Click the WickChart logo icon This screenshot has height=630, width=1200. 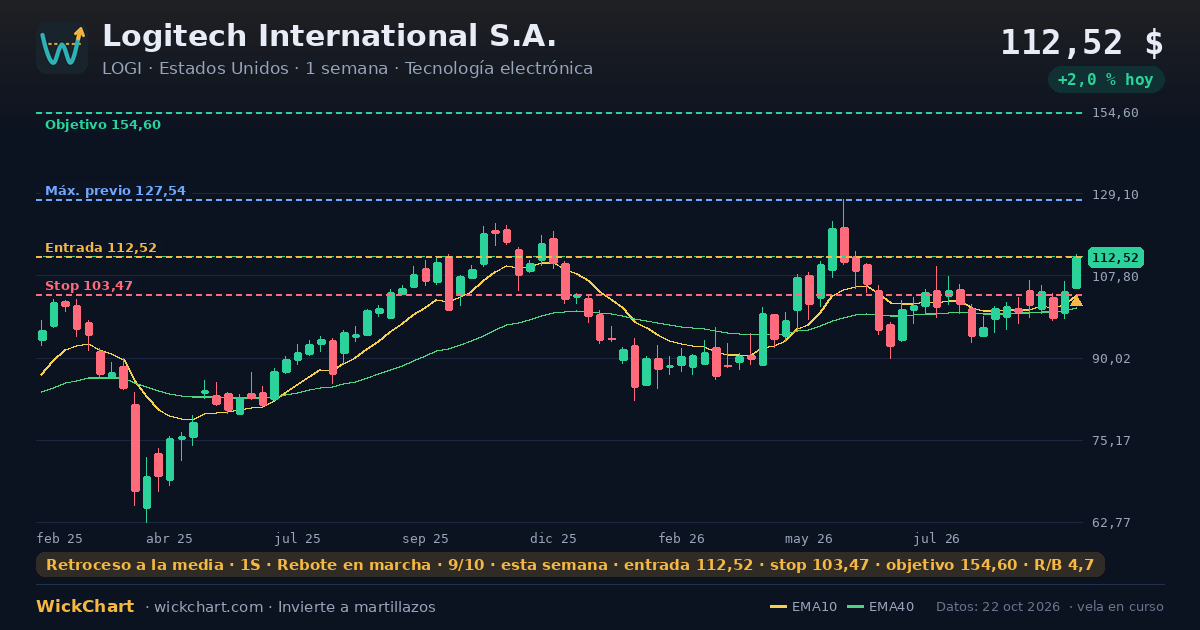coord(62,48)
